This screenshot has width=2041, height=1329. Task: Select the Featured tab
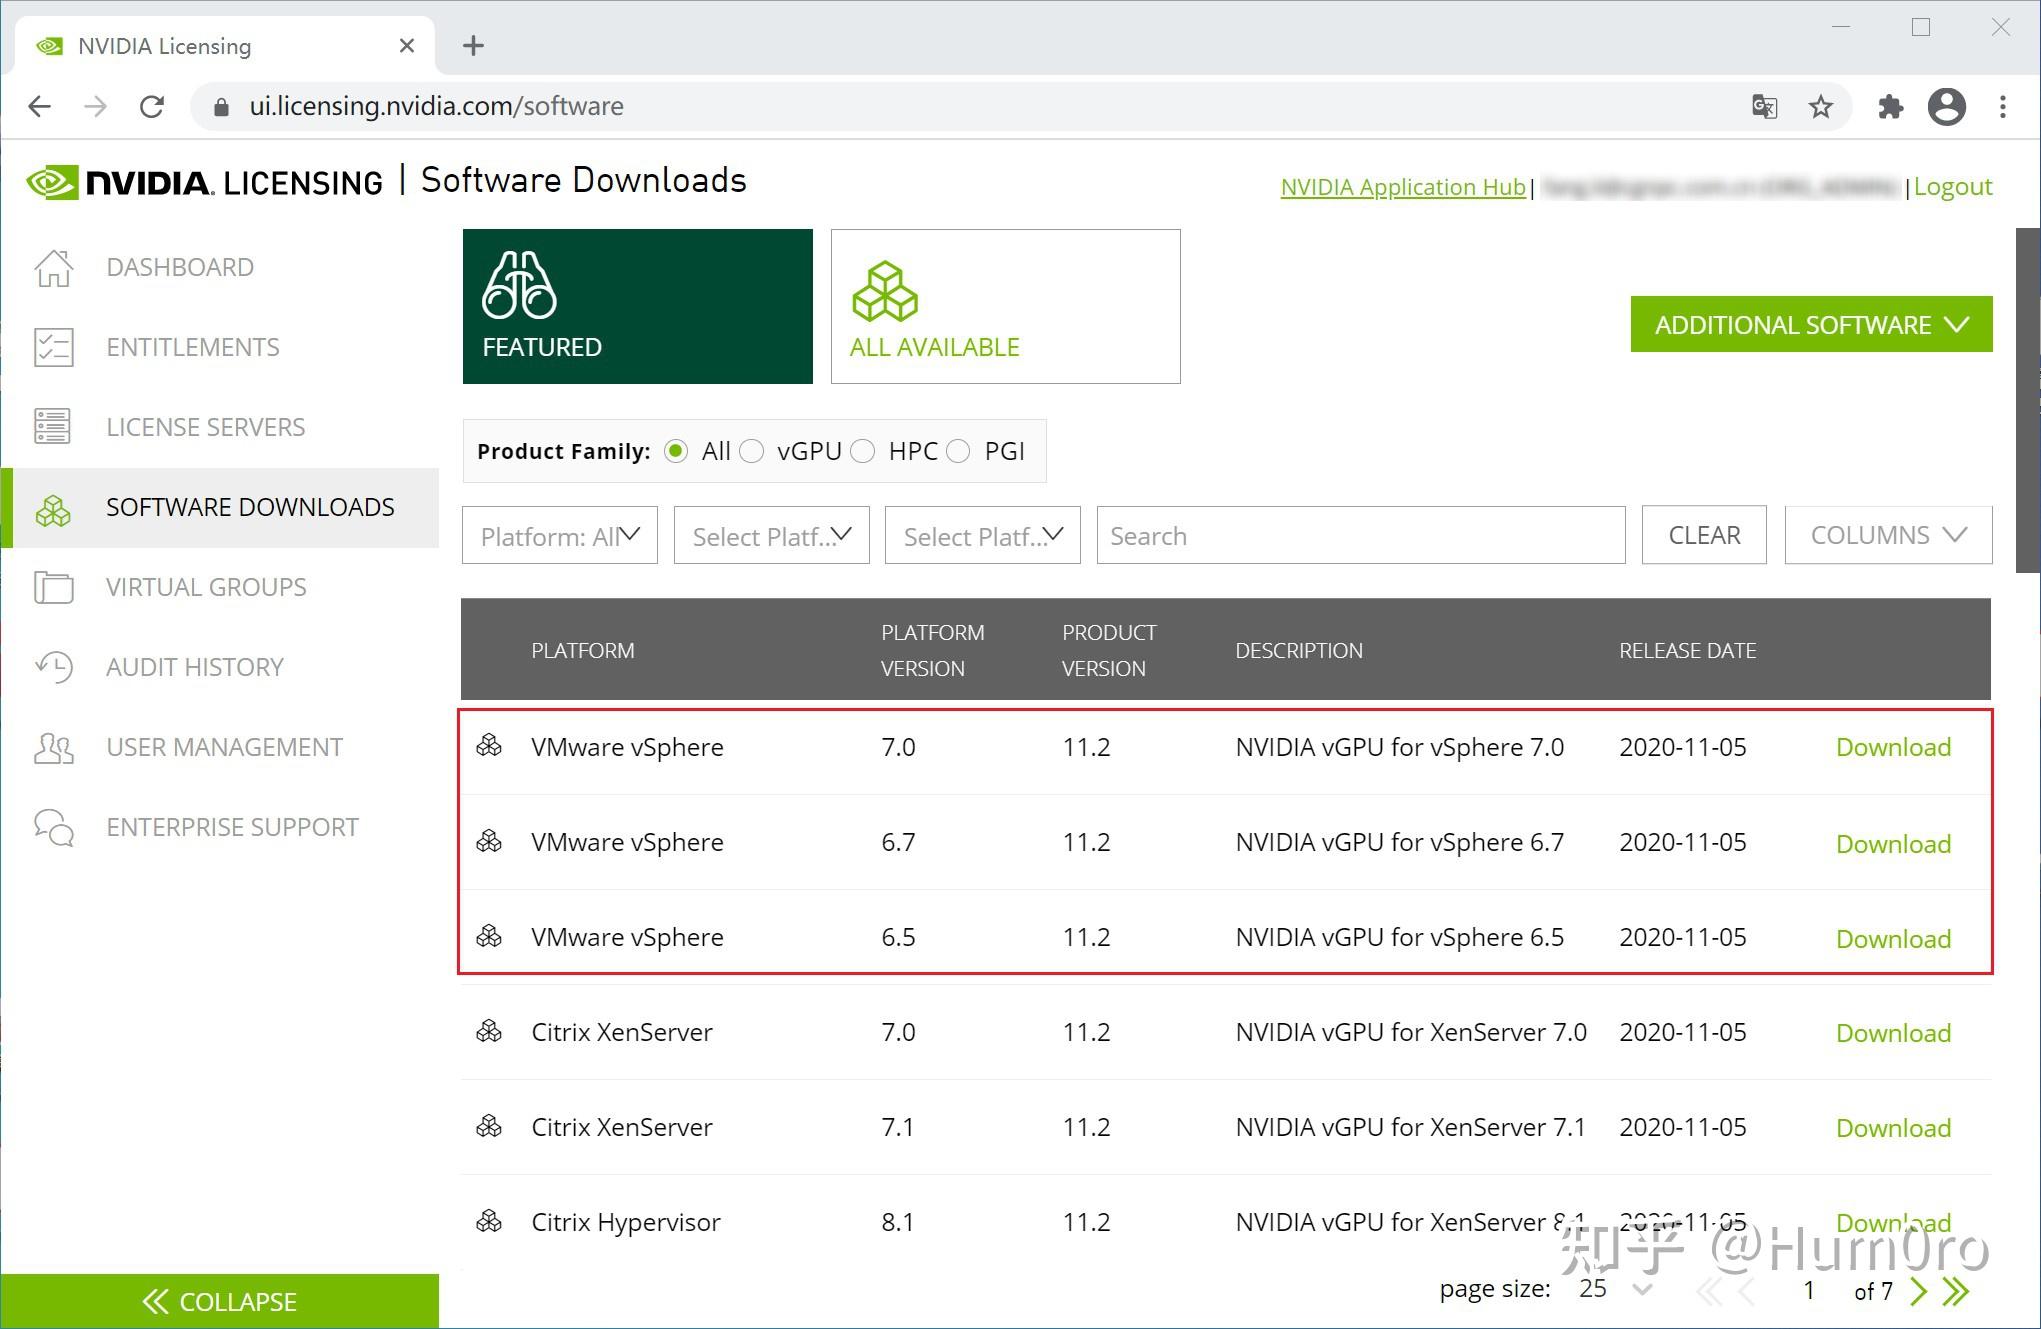(x=637, y=306)
